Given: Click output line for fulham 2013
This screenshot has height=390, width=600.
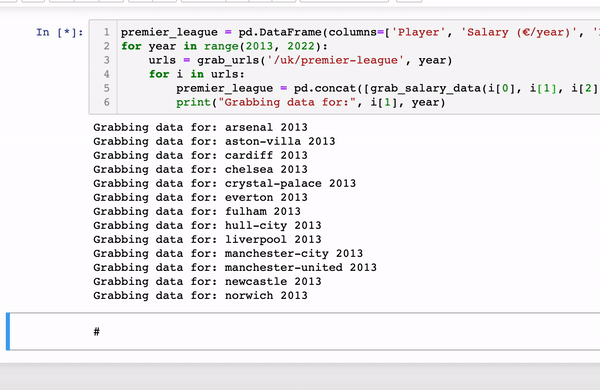Looking at the screenshot, I should [x=197, y=212].
